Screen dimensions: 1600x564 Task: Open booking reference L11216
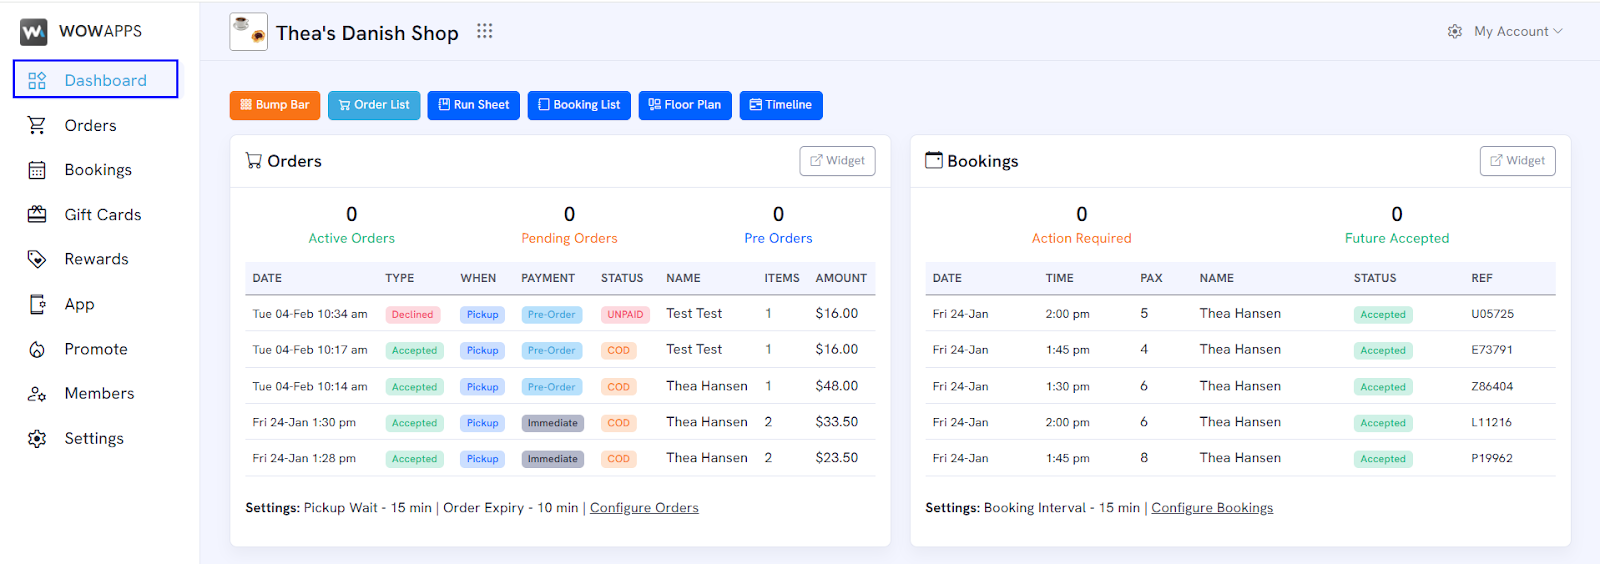point(1491,422)
